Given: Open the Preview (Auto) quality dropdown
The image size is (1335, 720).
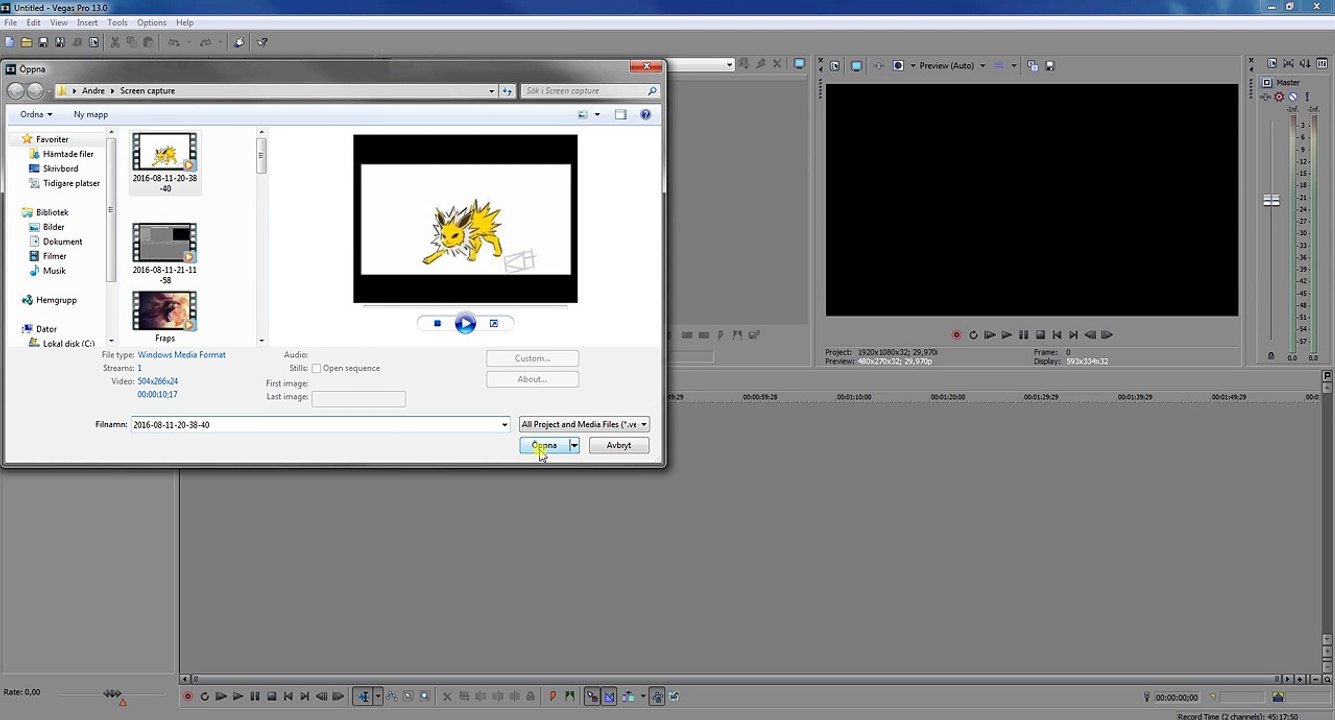Looking at the screenshot, I should click(x=951, y=65).
